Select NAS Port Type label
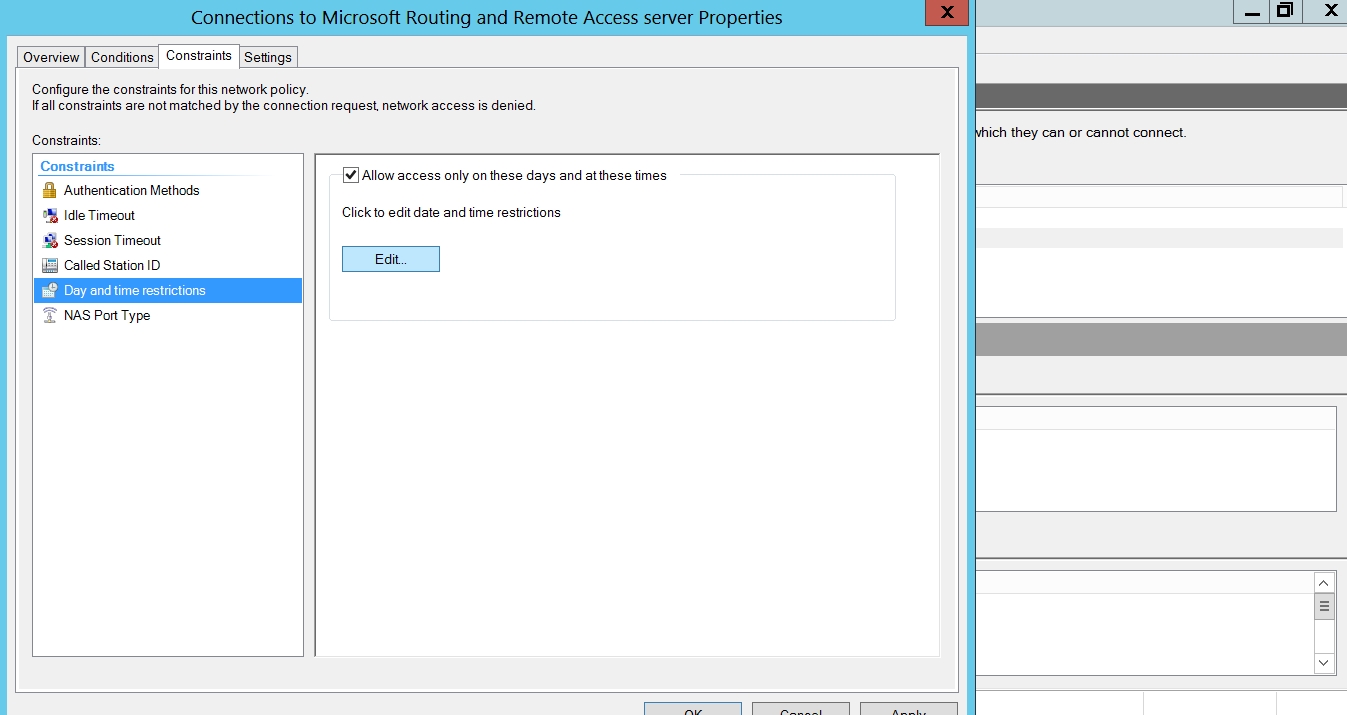1347x715 pixels. click(107, 315)
